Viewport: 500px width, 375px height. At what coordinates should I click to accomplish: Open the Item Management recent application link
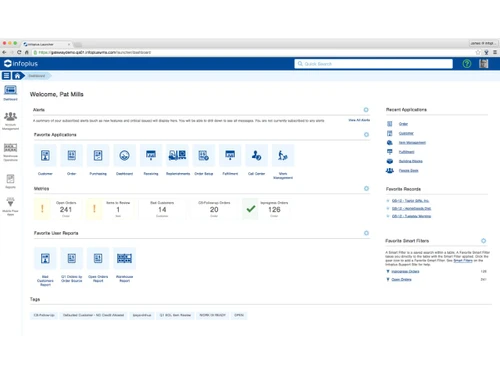[x=412, y=143]
